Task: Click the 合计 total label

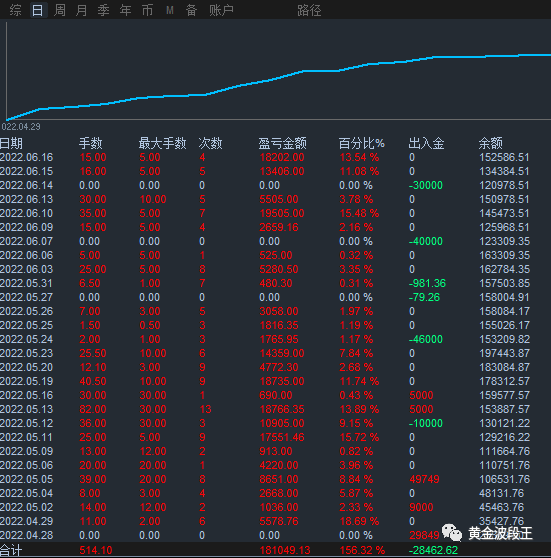Action: (x=11, y=551)
